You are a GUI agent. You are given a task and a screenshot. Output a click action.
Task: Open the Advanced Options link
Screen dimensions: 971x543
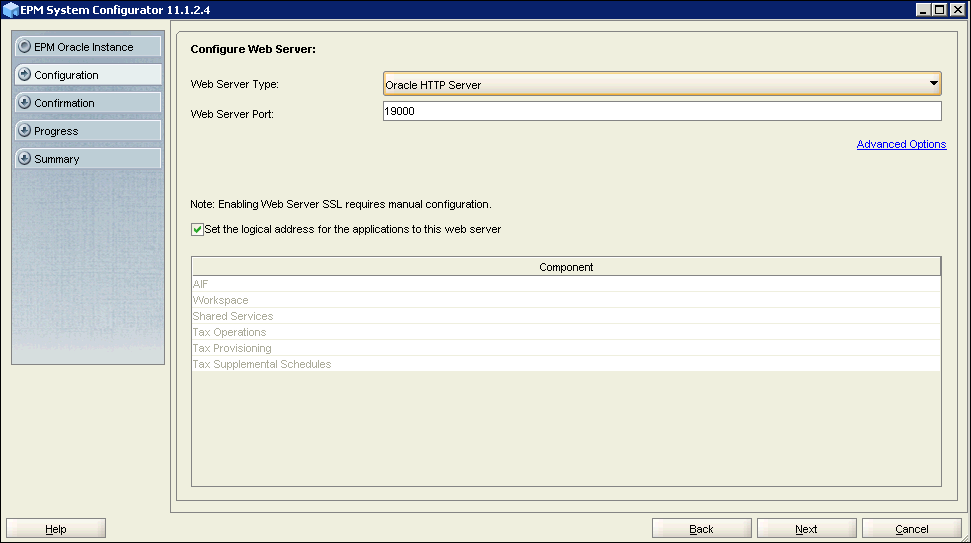[x=901, y=144]
